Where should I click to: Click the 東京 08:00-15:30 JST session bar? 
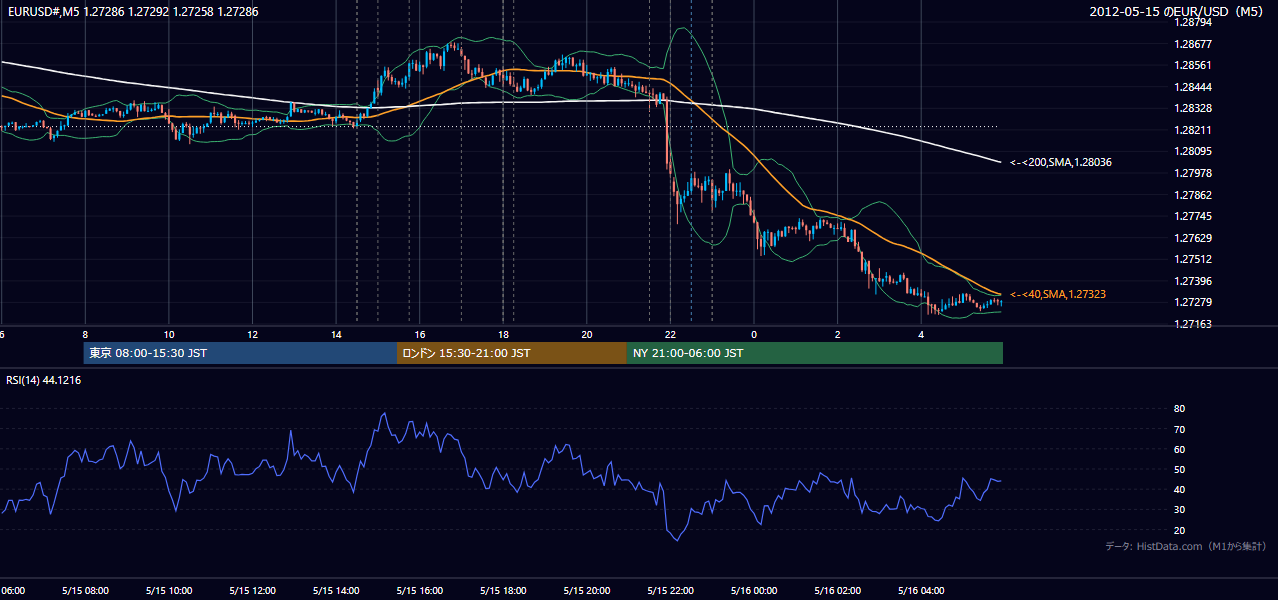(240, 353)
